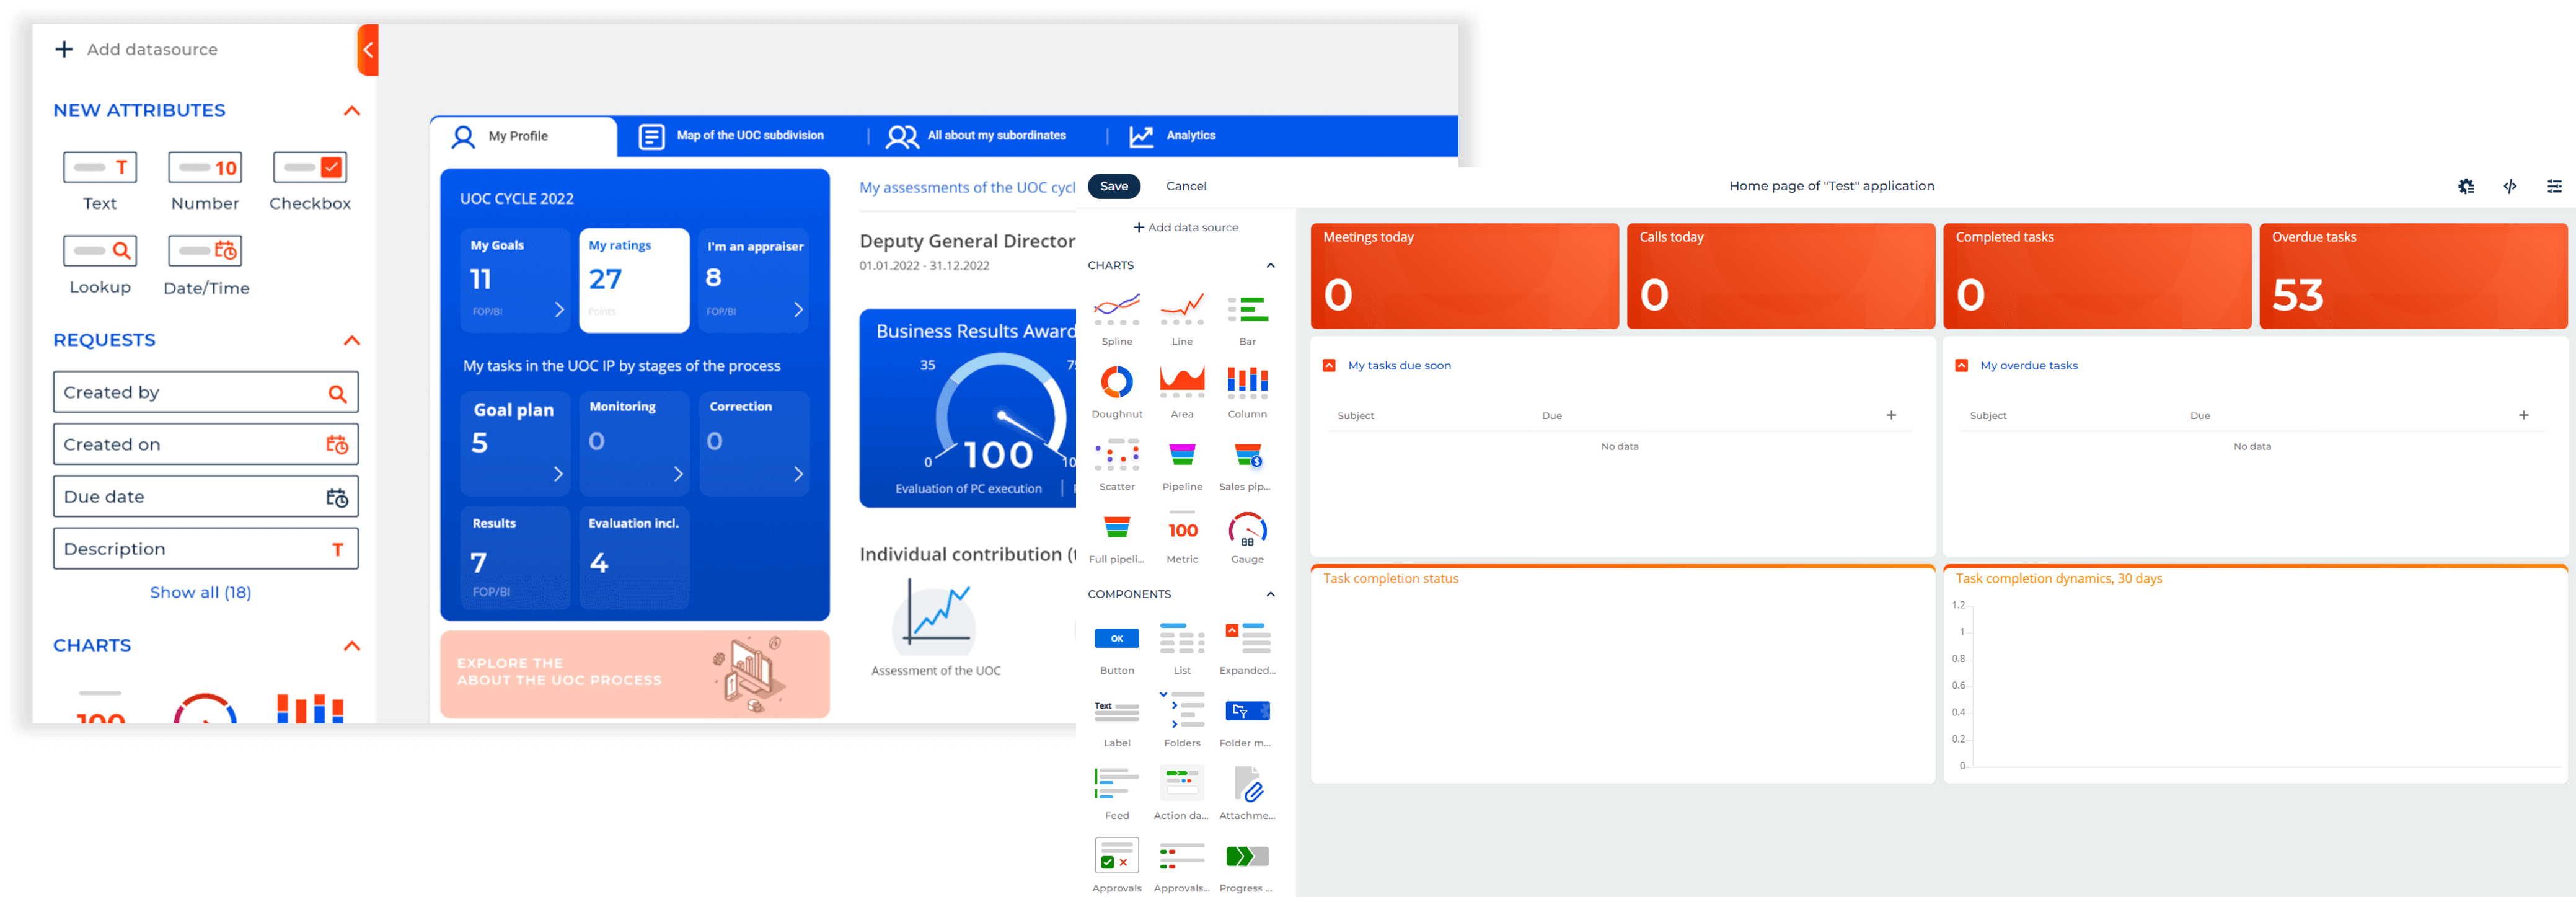Viewport: 2576px width, 897px height.
Task: Collapse My tasks due soon list
Action: click(x=1329, y=366)
